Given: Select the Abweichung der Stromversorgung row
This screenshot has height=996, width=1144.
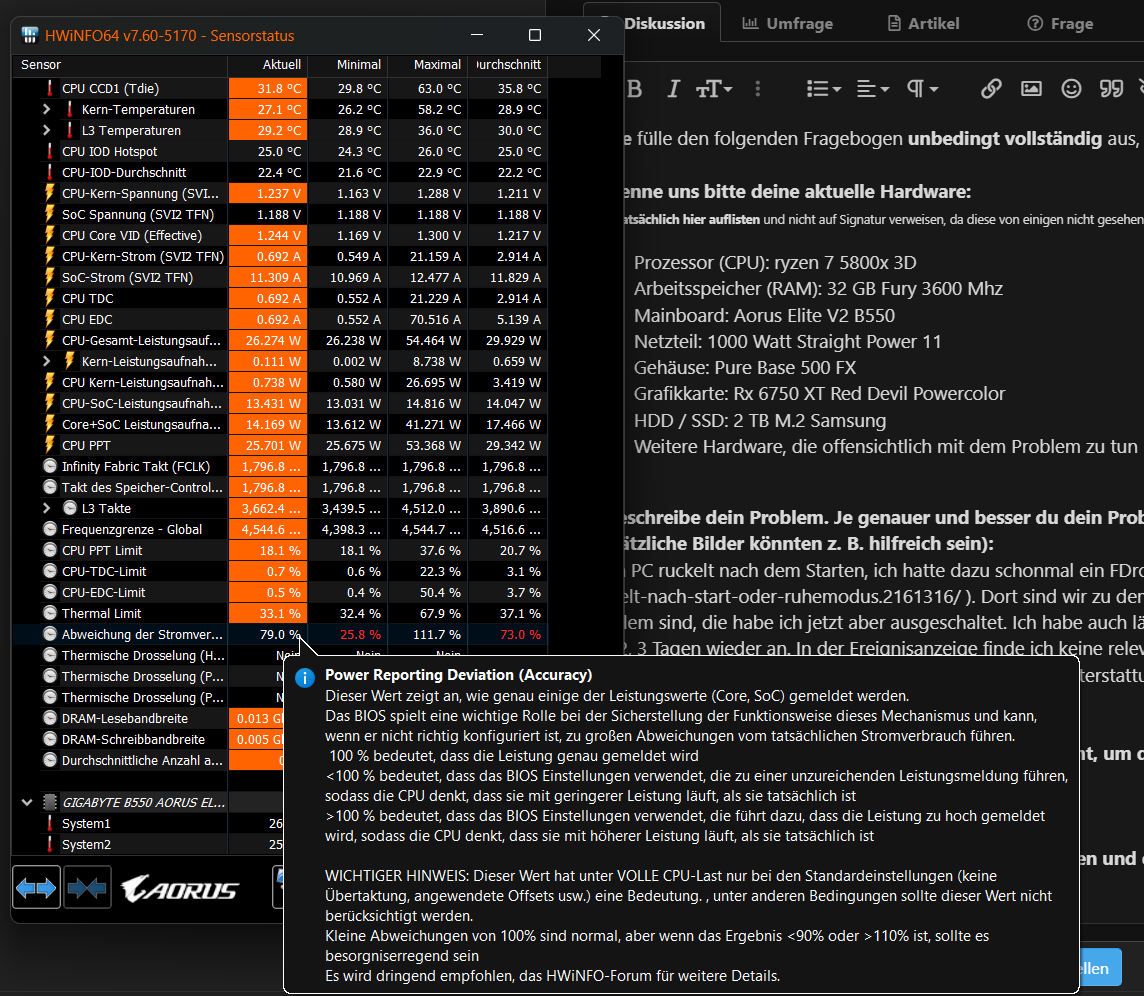Looking at the screenshot, I should coord(281,635).
